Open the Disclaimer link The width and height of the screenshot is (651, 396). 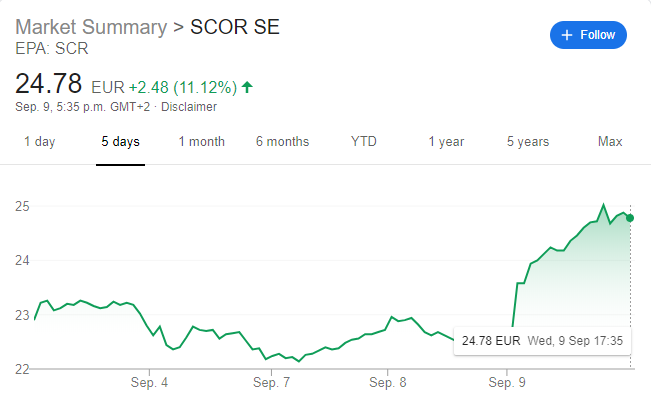point(189,107)
